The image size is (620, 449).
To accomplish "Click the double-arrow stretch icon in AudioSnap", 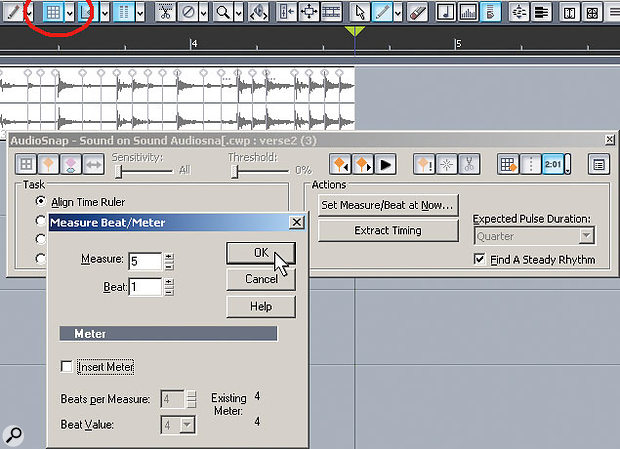I will (x=93, y=164).
